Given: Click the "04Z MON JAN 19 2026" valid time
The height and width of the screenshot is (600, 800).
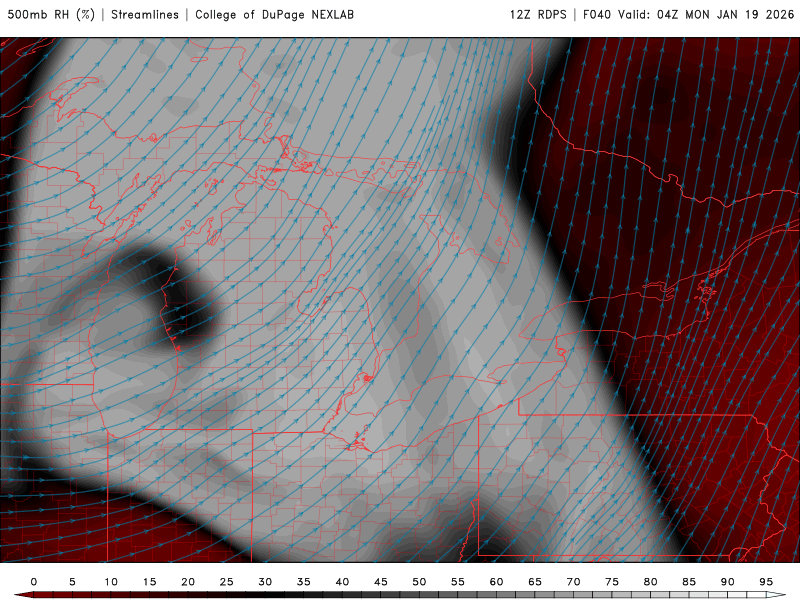Looking at the screenshot, I should [726, 15].
